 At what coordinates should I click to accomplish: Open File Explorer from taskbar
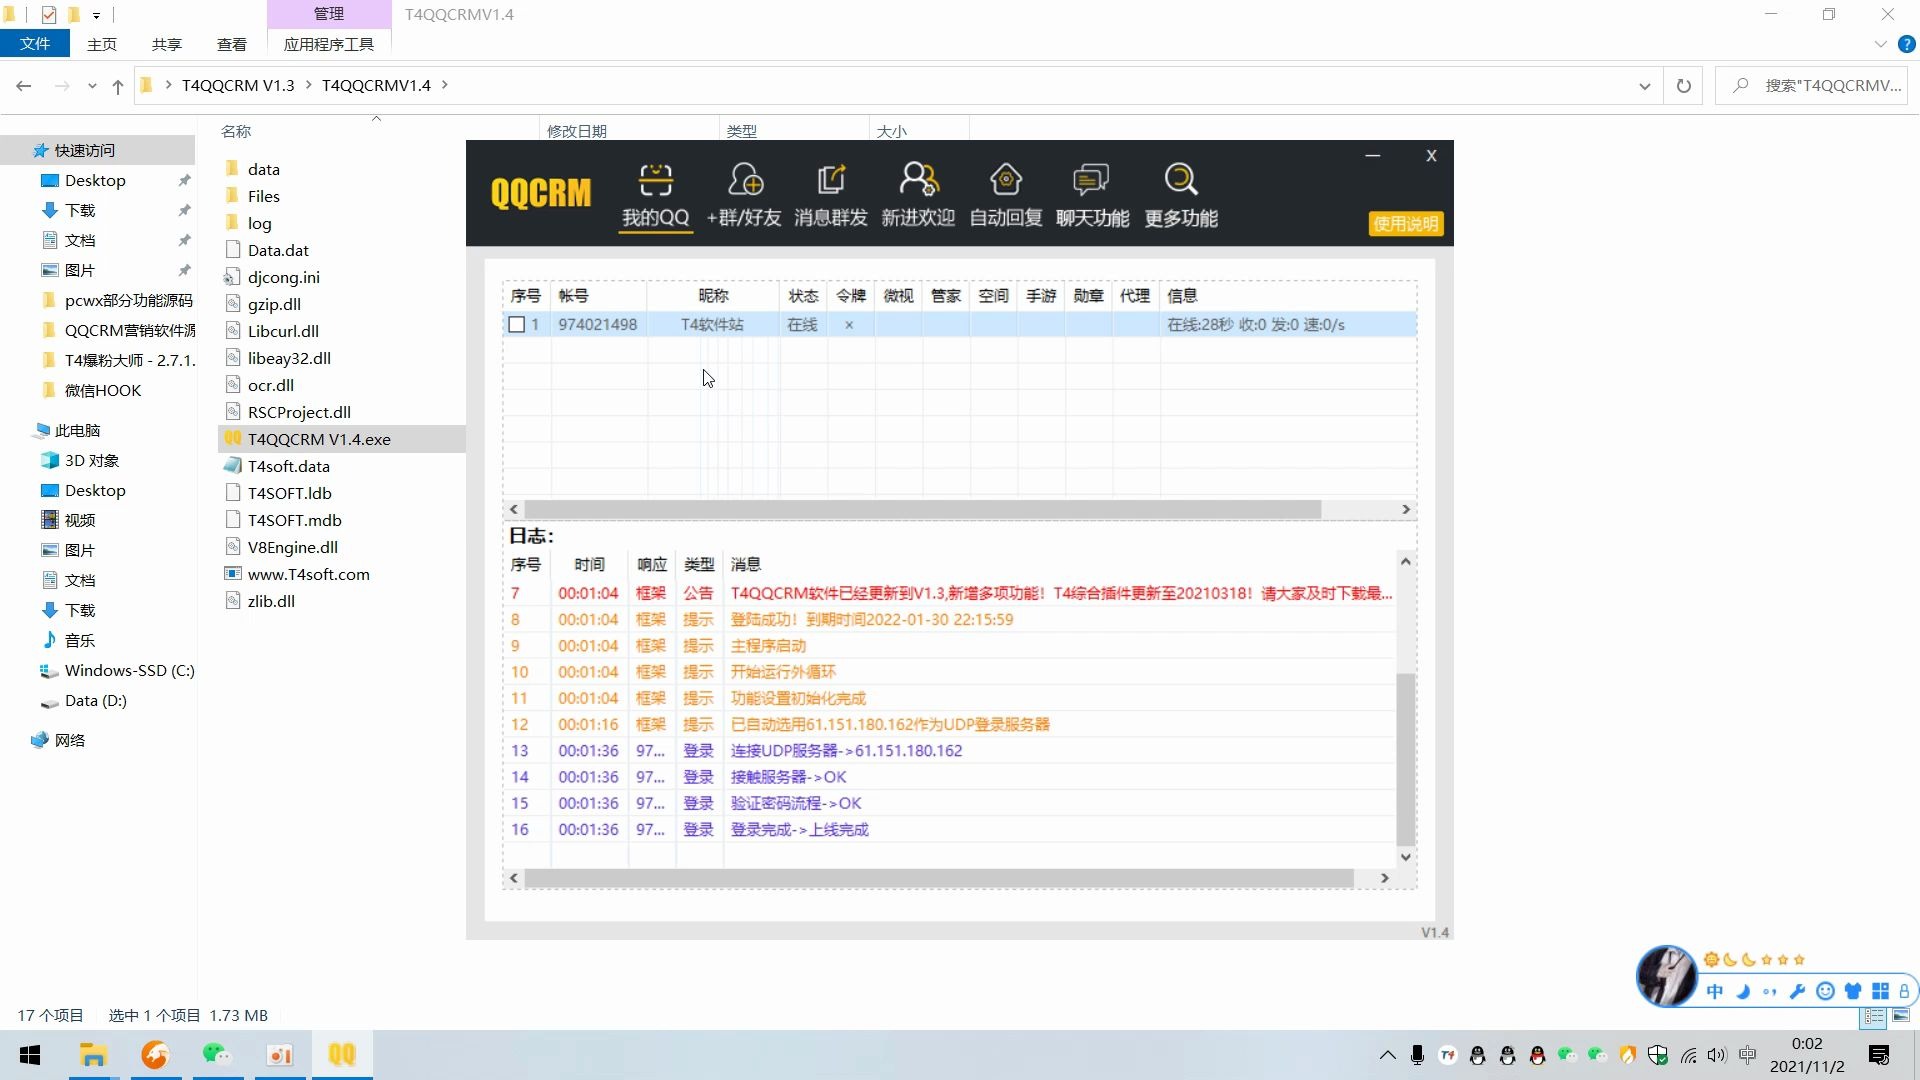click(93, 1055)
